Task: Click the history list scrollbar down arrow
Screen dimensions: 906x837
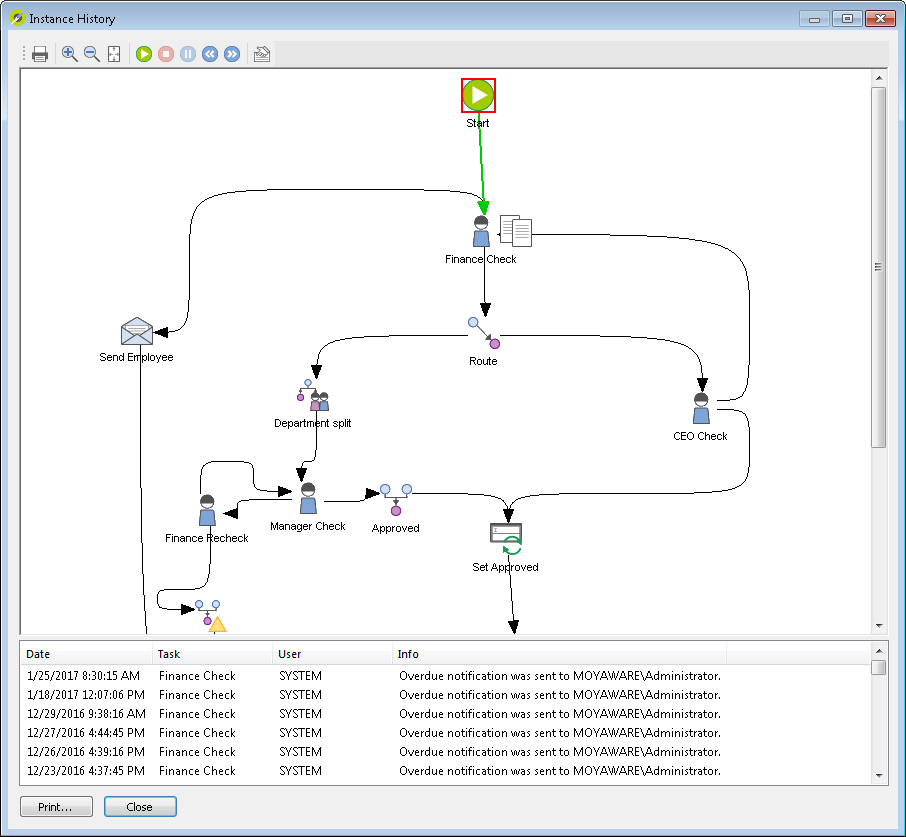Action: pos(879,776)
